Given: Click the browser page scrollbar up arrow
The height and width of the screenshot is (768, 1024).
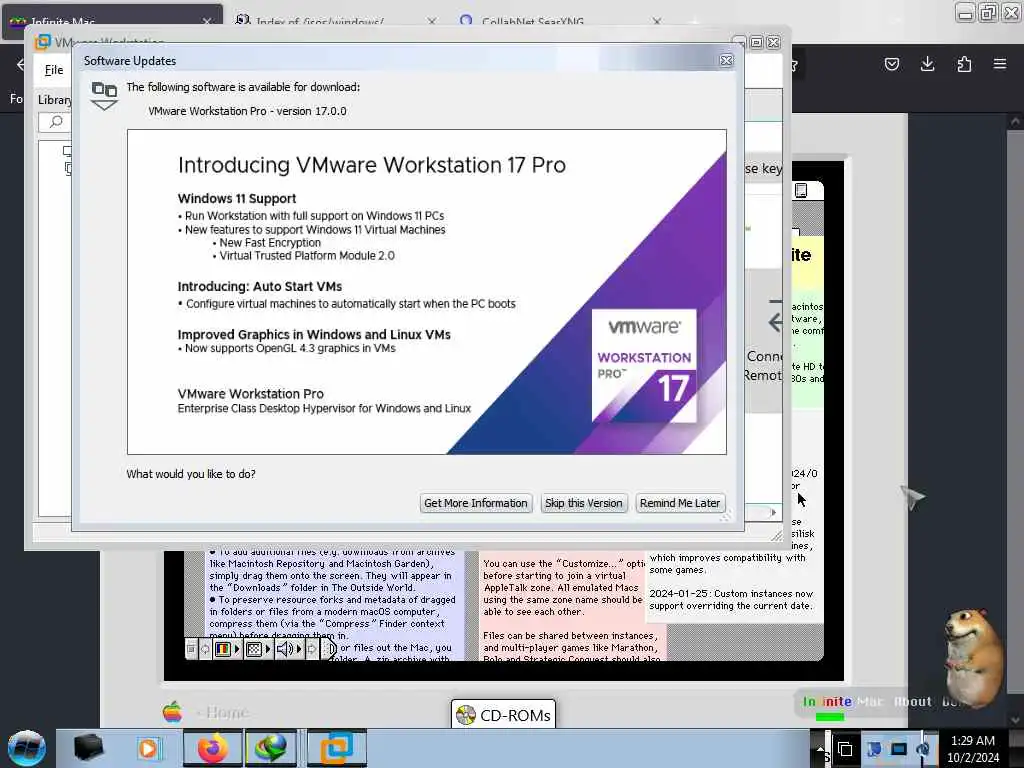Looking at the screenshot, I should pos(1015,121).
